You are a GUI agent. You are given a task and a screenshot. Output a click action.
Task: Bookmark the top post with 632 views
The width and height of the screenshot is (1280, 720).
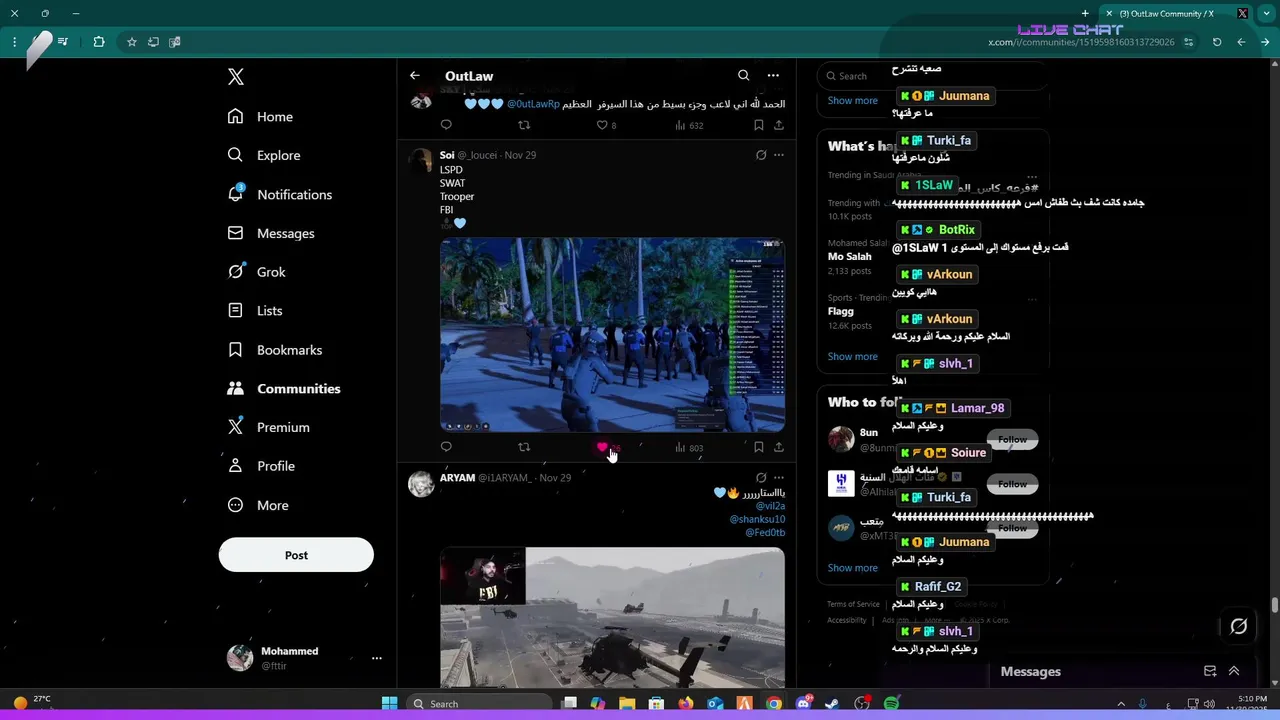click(x=759, y=125)
